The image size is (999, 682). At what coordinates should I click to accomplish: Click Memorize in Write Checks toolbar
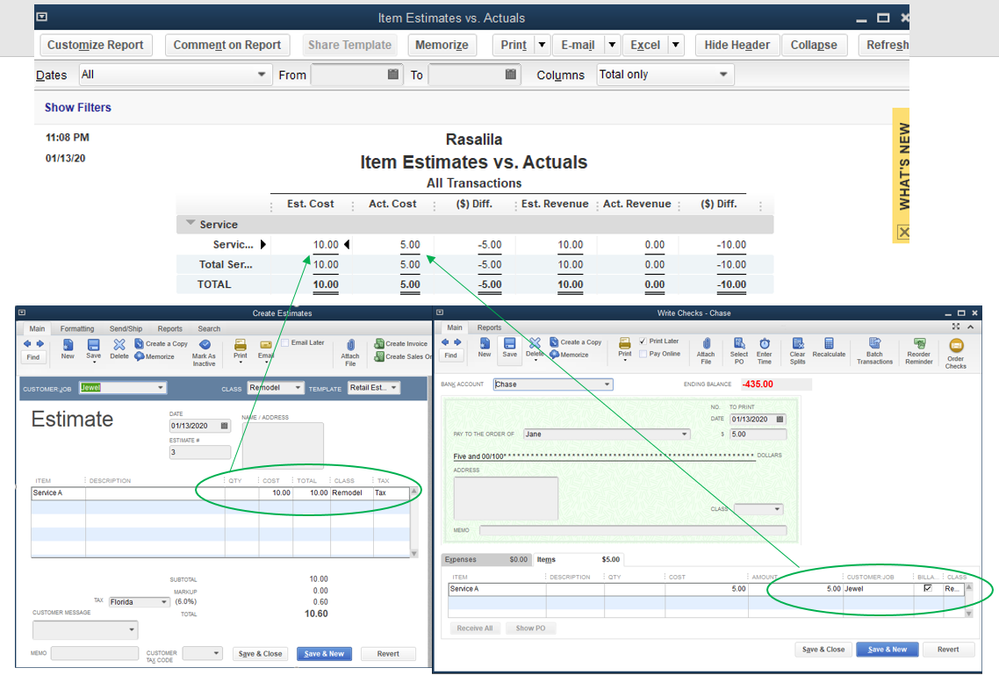coord(569,354)
